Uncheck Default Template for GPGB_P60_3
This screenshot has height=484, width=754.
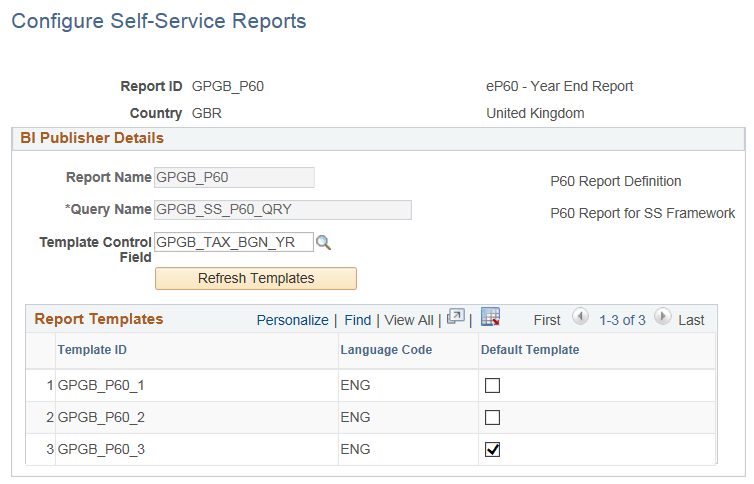492,449
